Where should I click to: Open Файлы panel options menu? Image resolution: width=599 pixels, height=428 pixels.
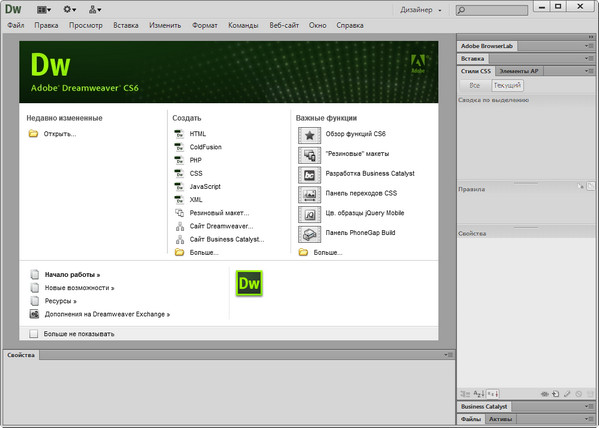(x=589, y=419)
